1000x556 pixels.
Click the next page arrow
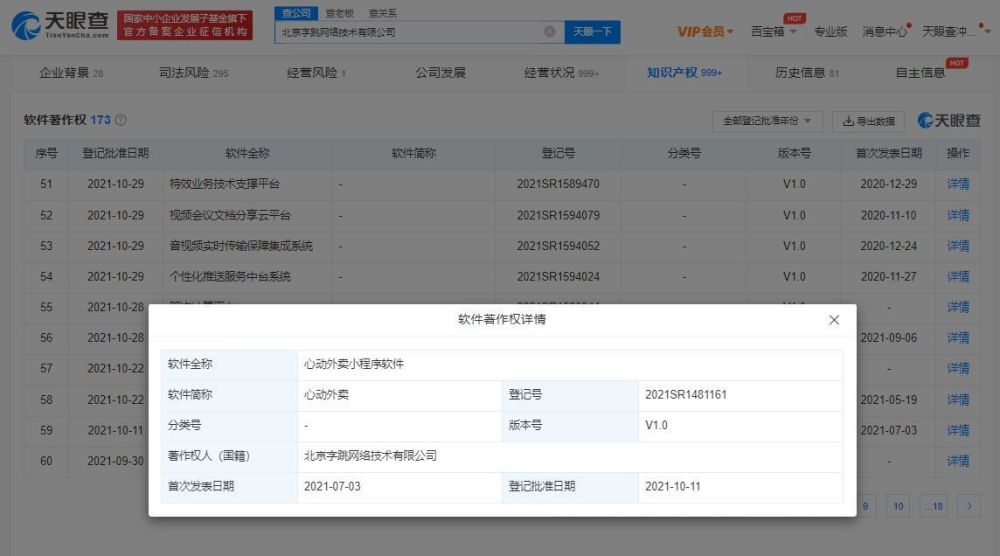(x=969, y=506)
